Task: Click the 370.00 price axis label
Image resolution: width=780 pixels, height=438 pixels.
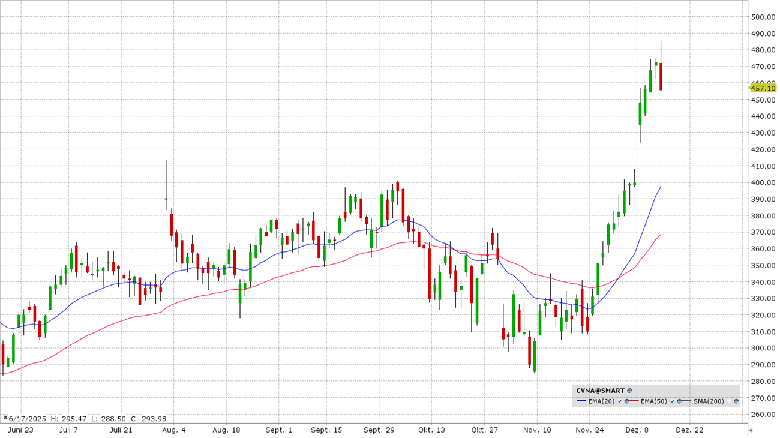Action: click(x=764, y=232)
